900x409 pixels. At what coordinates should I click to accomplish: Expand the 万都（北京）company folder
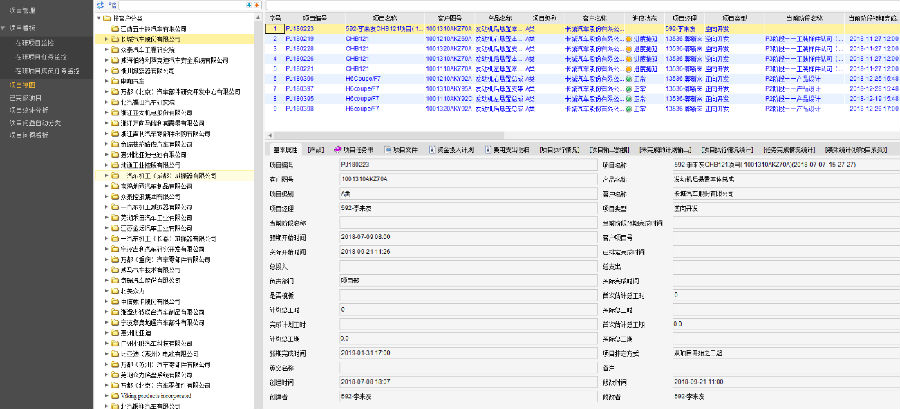(x=106, y=92)
